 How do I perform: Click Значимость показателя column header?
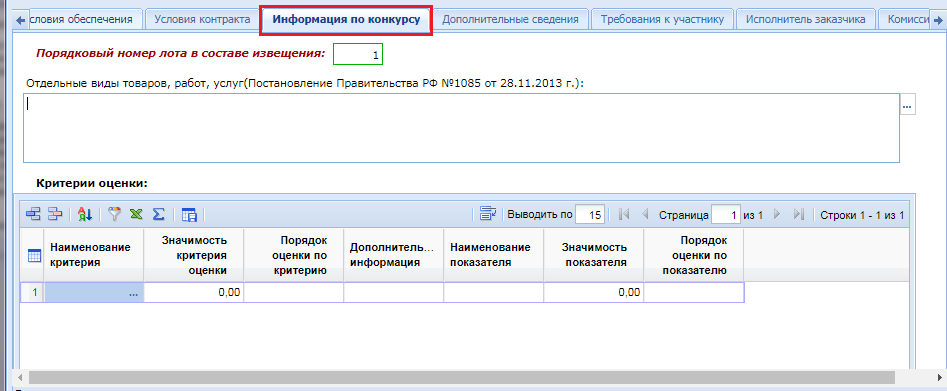(594, 255)
